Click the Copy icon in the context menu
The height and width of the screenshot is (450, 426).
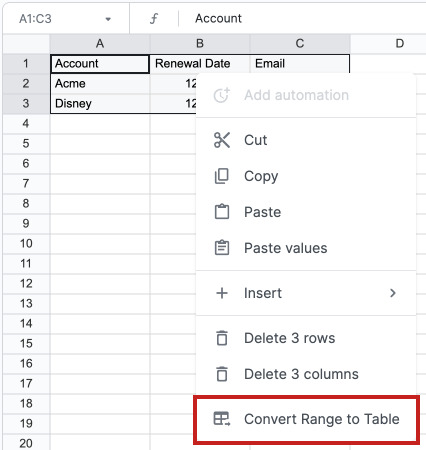click(x=222, y=176)
